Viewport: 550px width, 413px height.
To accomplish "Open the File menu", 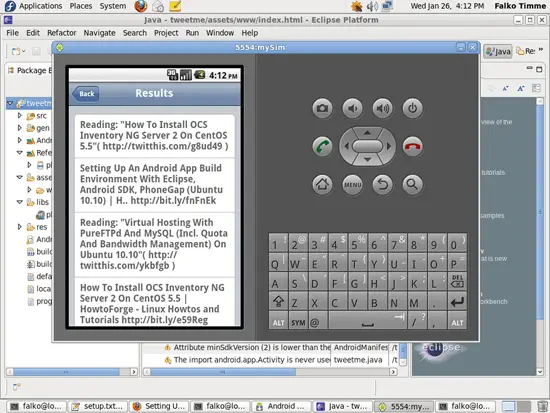I will point(13,33).
